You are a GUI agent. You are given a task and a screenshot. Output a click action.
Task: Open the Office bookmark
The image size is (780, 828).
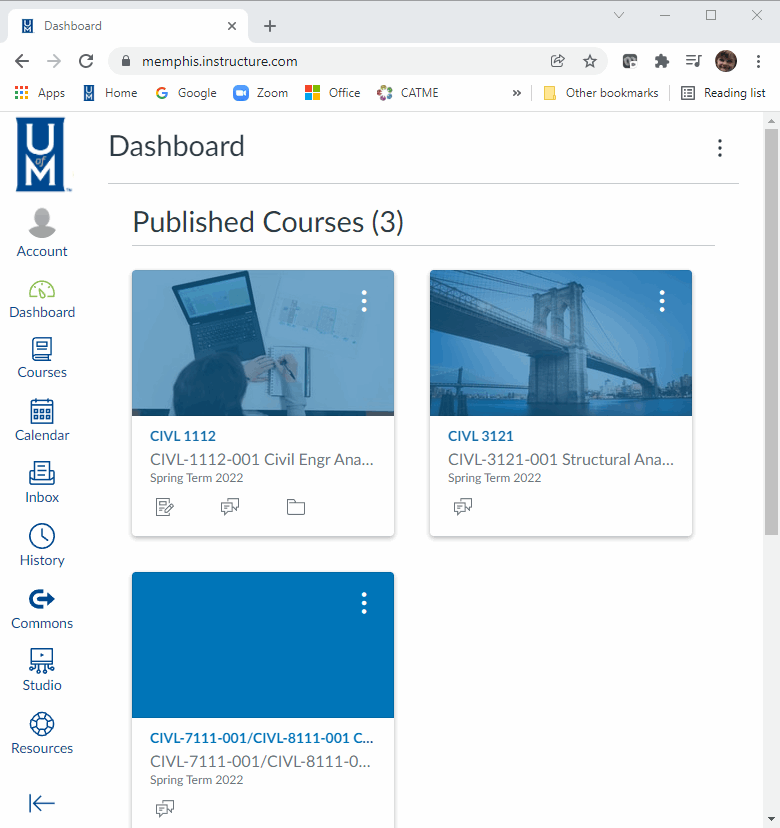tap(333, 93)
